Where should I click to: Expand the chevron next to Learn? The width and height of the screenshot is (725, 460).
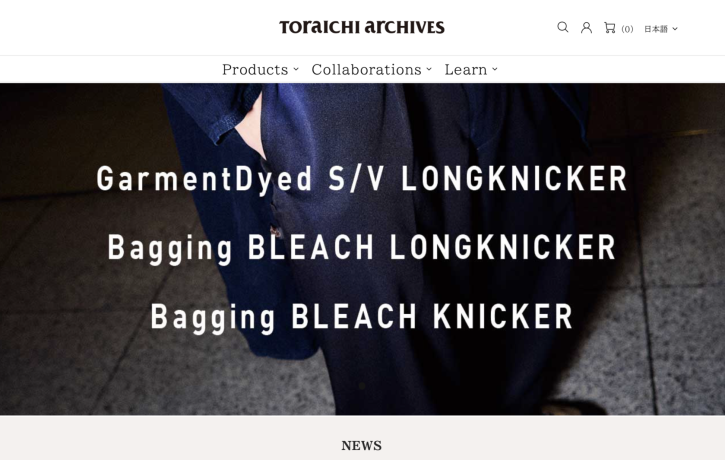tap(495, 69)
